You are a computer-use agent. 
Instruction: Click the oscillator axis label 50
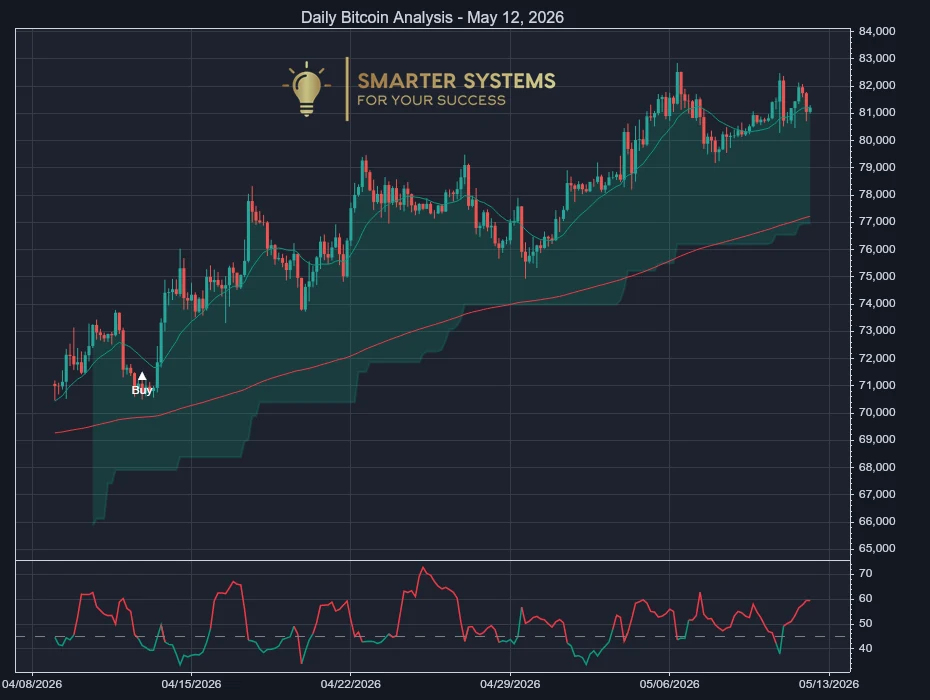point(865,623)
